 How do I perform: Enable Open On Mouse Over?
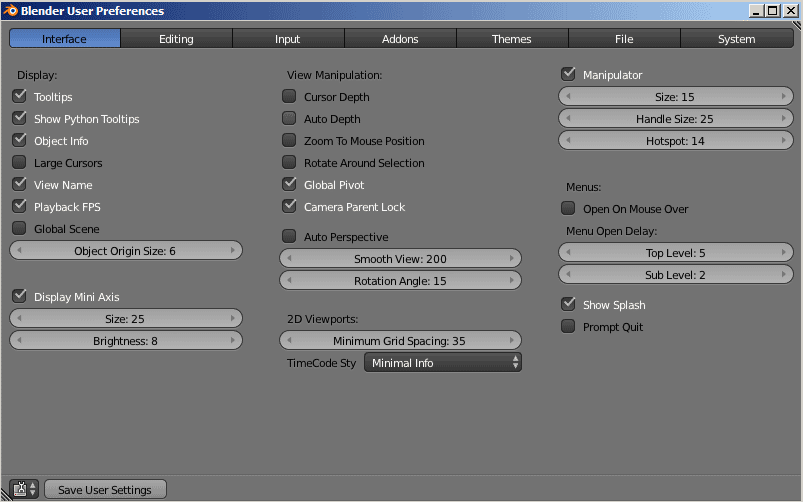click(568, 208)
